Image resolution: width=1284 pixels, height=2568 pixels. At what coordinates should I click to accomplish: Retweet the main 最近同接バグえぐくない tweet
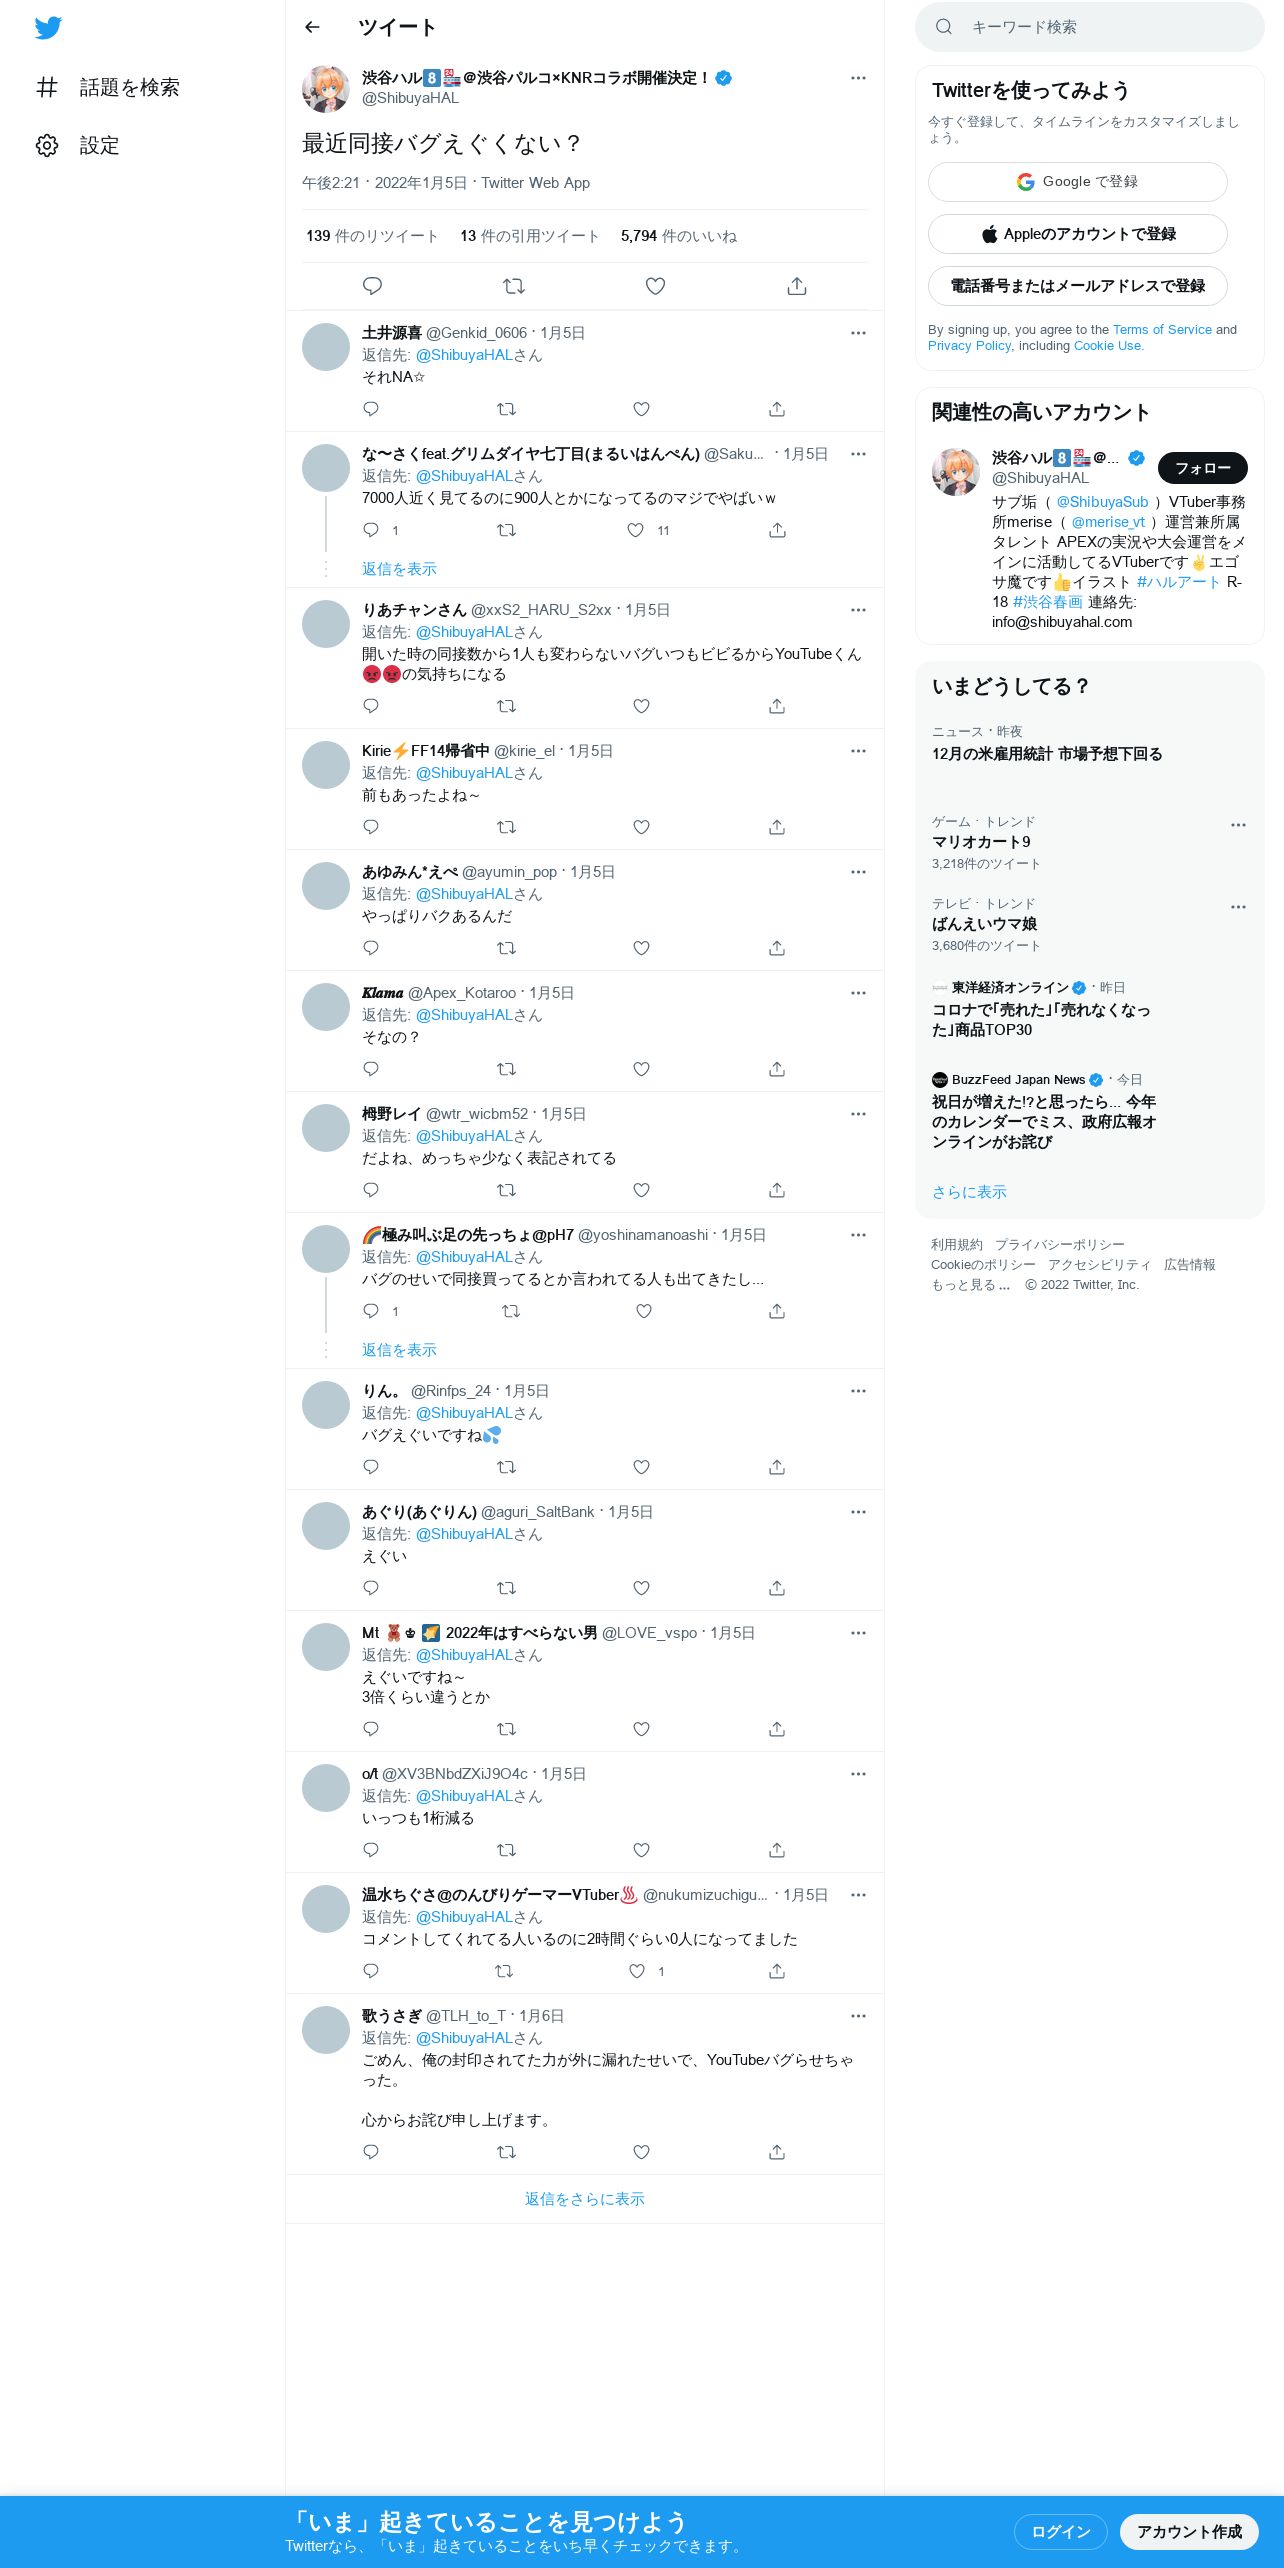tap(514, 286)
